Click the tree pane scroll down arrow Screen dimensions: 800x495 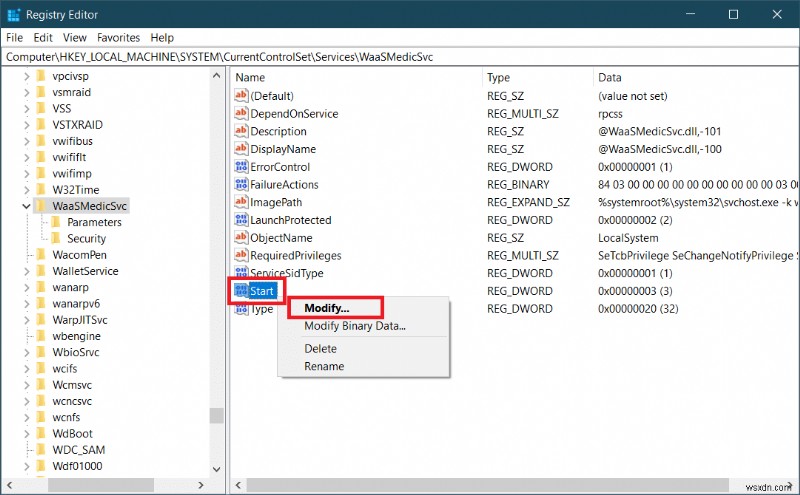[216, 469]
